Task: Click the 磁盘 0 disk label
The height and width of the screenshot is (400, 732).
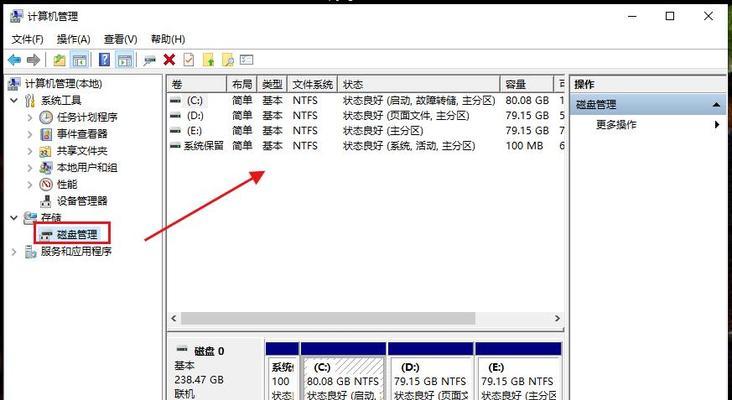Action: [x=209, y=351]
